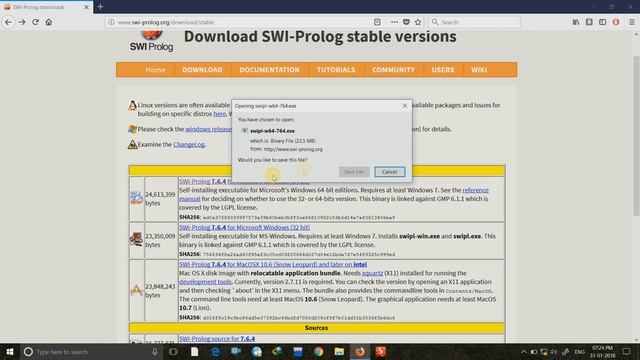Screen dimensions: 640x360
Task: Toggle the Firefox sidebars icon
Action: [x=602, y=22]
